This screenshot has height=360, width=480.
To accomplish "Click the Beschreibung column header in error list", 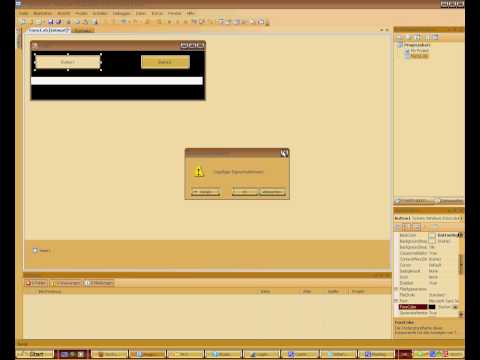I will pos(147,291).
